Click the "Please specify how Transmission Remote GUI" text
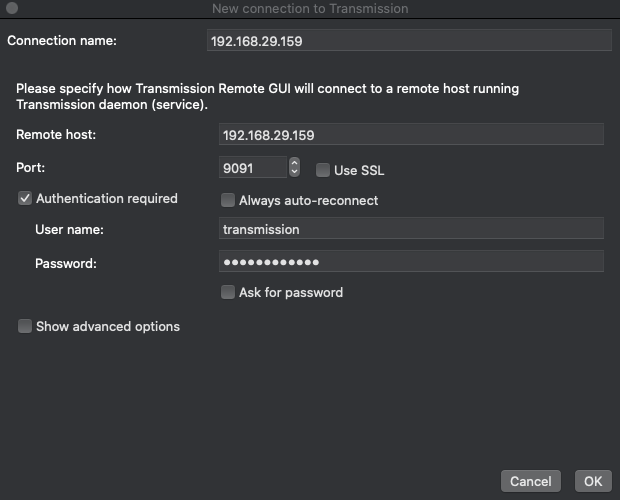The height and width of the screenshot is (500, 620). (x=153, y=89)
